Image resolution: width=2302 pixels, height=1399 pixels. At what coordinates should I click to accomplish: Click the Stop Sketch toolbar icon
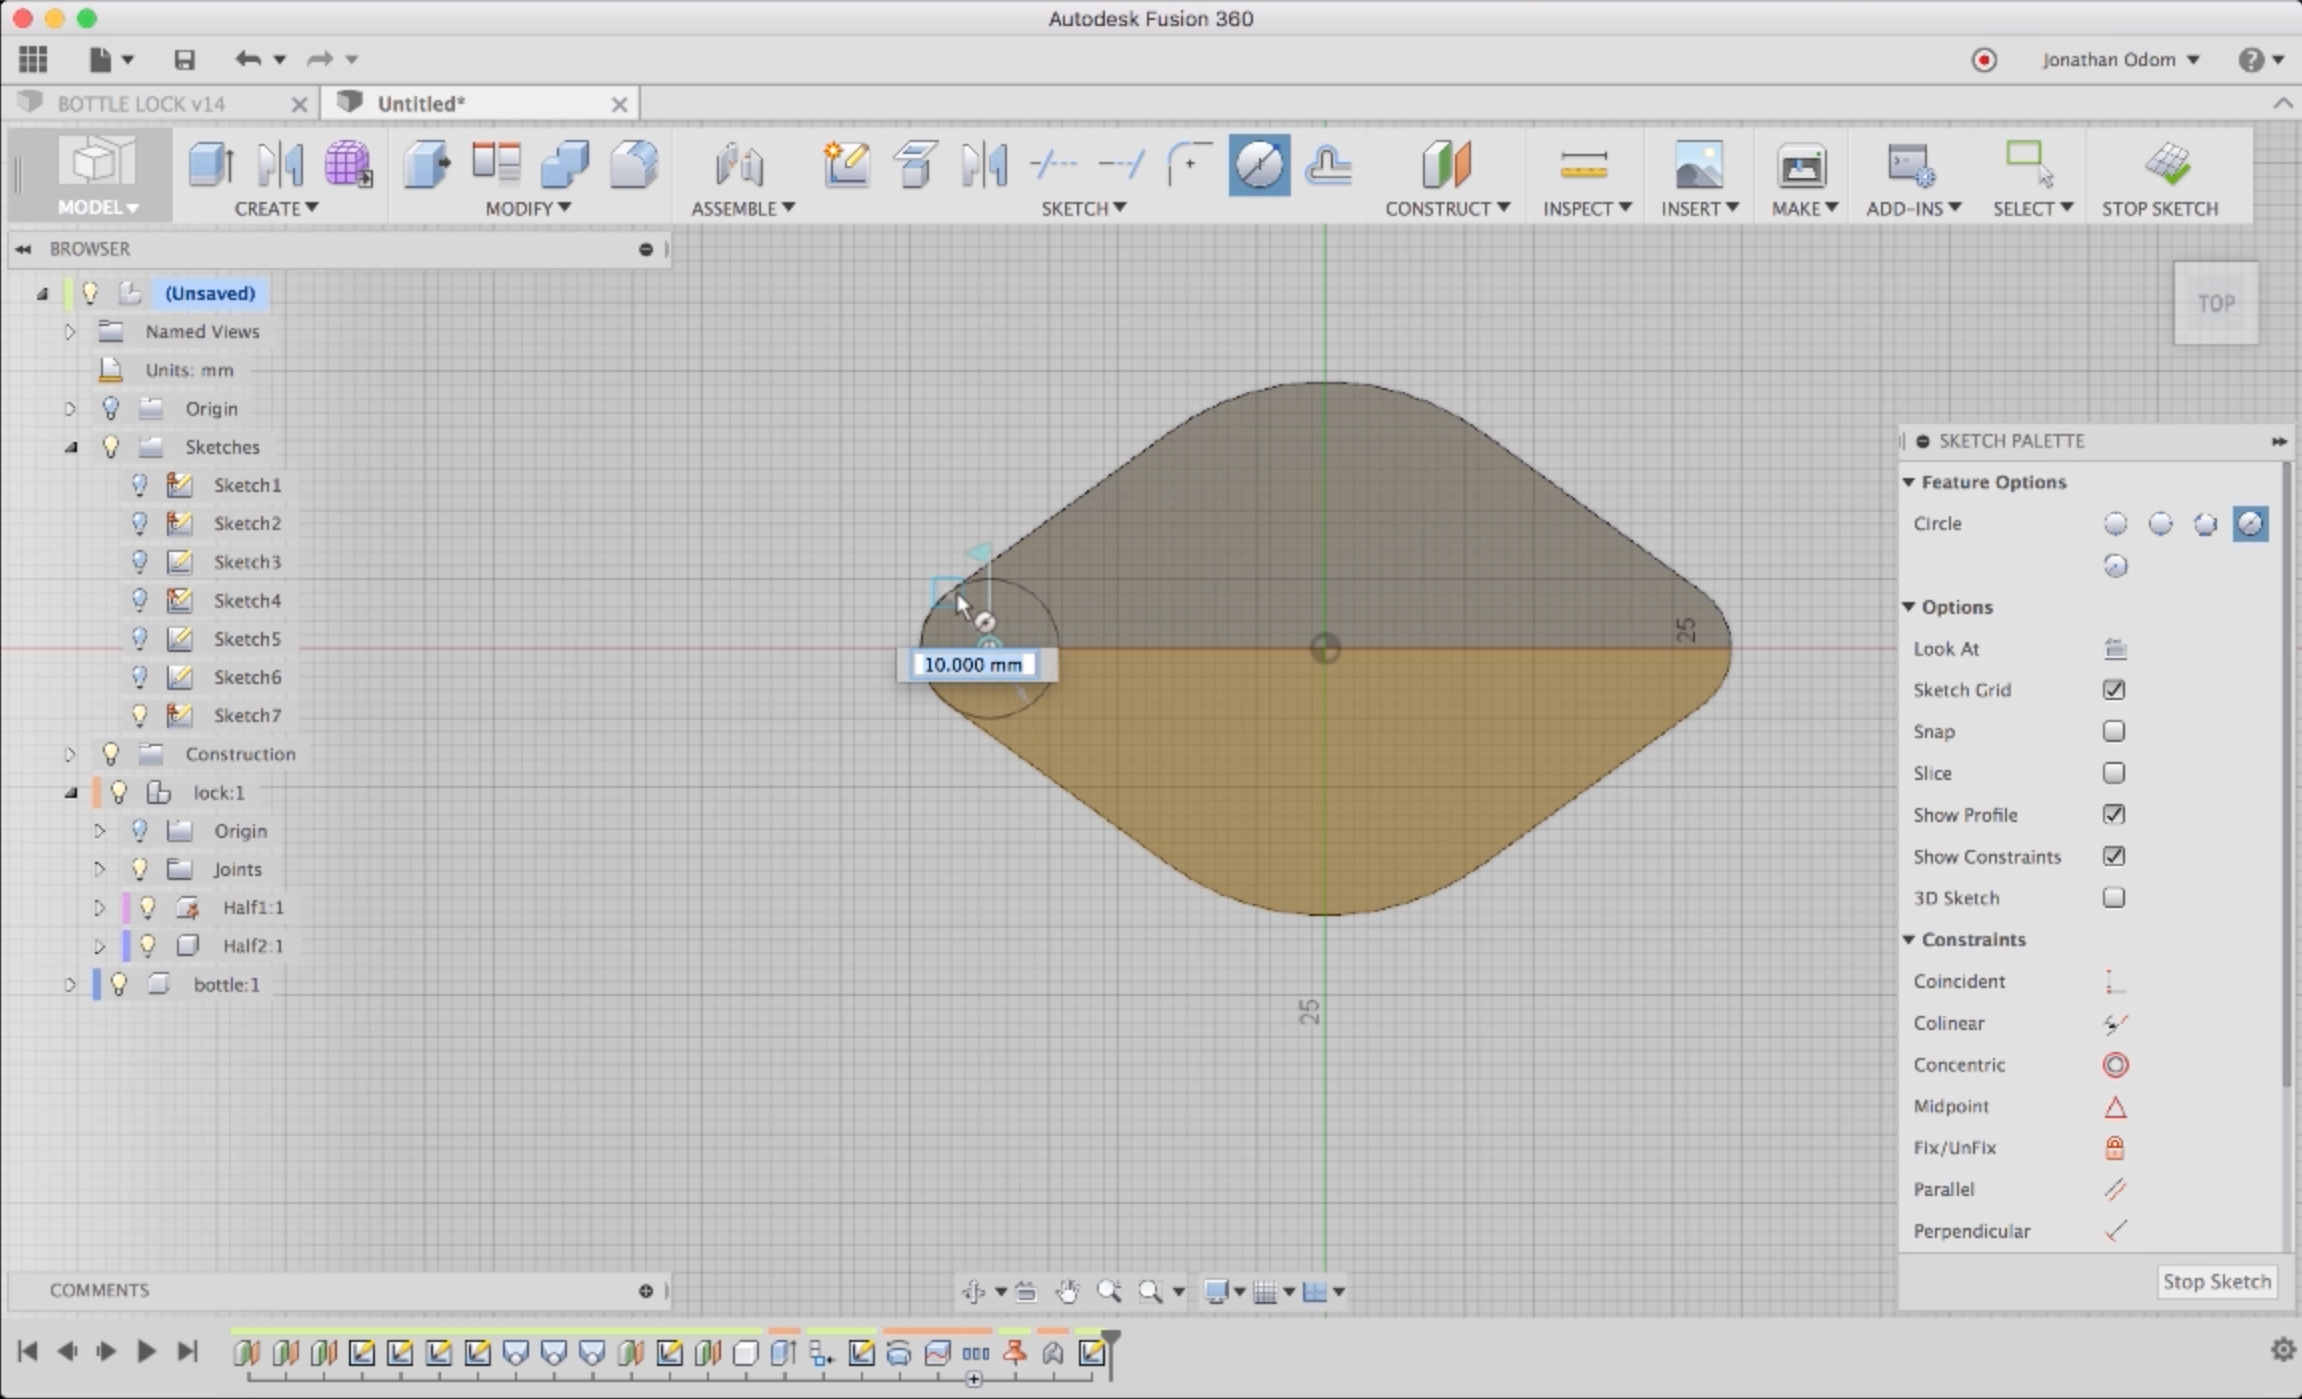[2168, 165]
